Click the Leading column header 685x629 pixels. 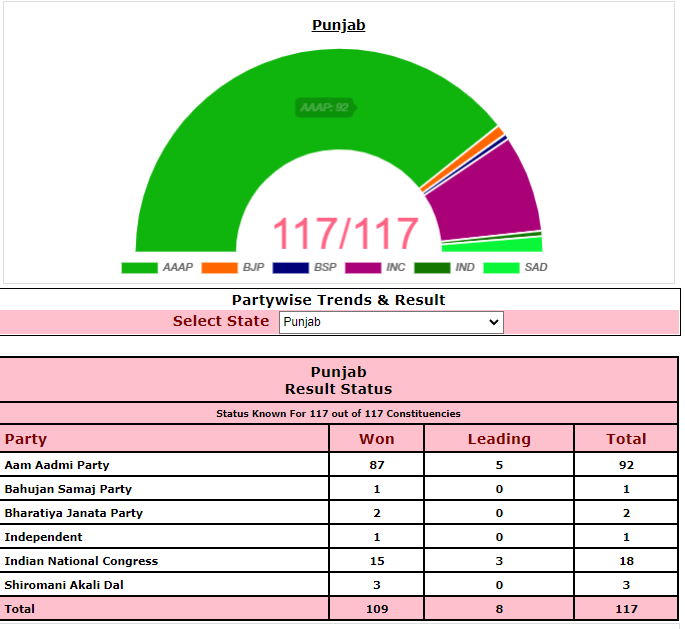499,439
